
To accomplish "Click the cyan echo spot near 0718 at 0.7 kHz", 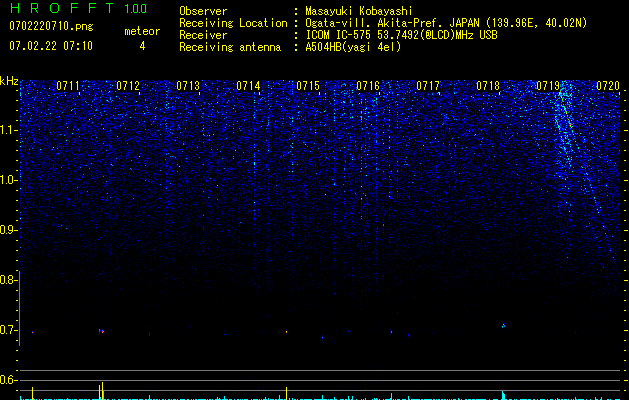I will coord(503,325).
